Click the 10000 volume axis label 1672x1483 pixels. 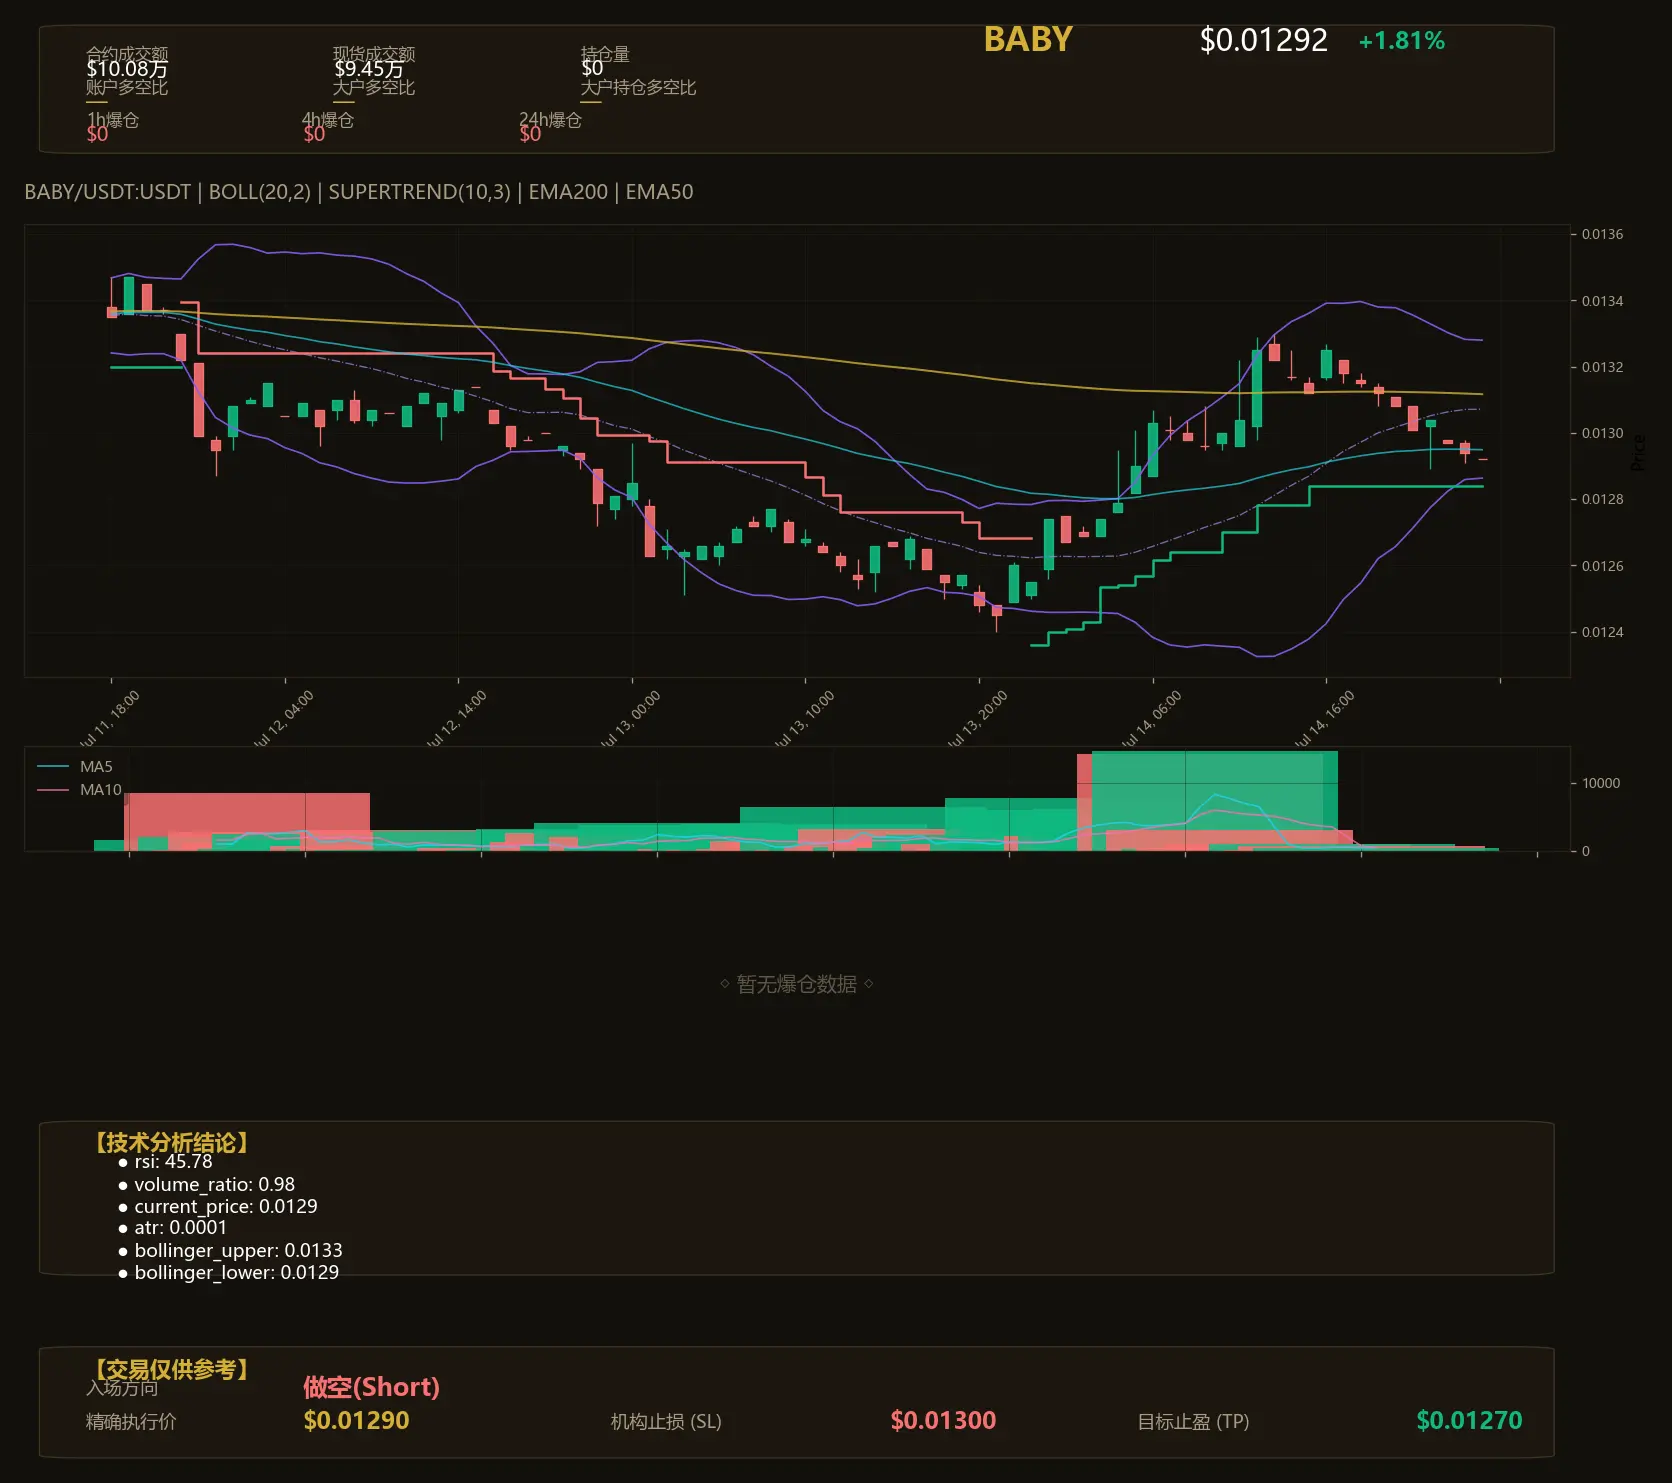(x=1601, y=783)
